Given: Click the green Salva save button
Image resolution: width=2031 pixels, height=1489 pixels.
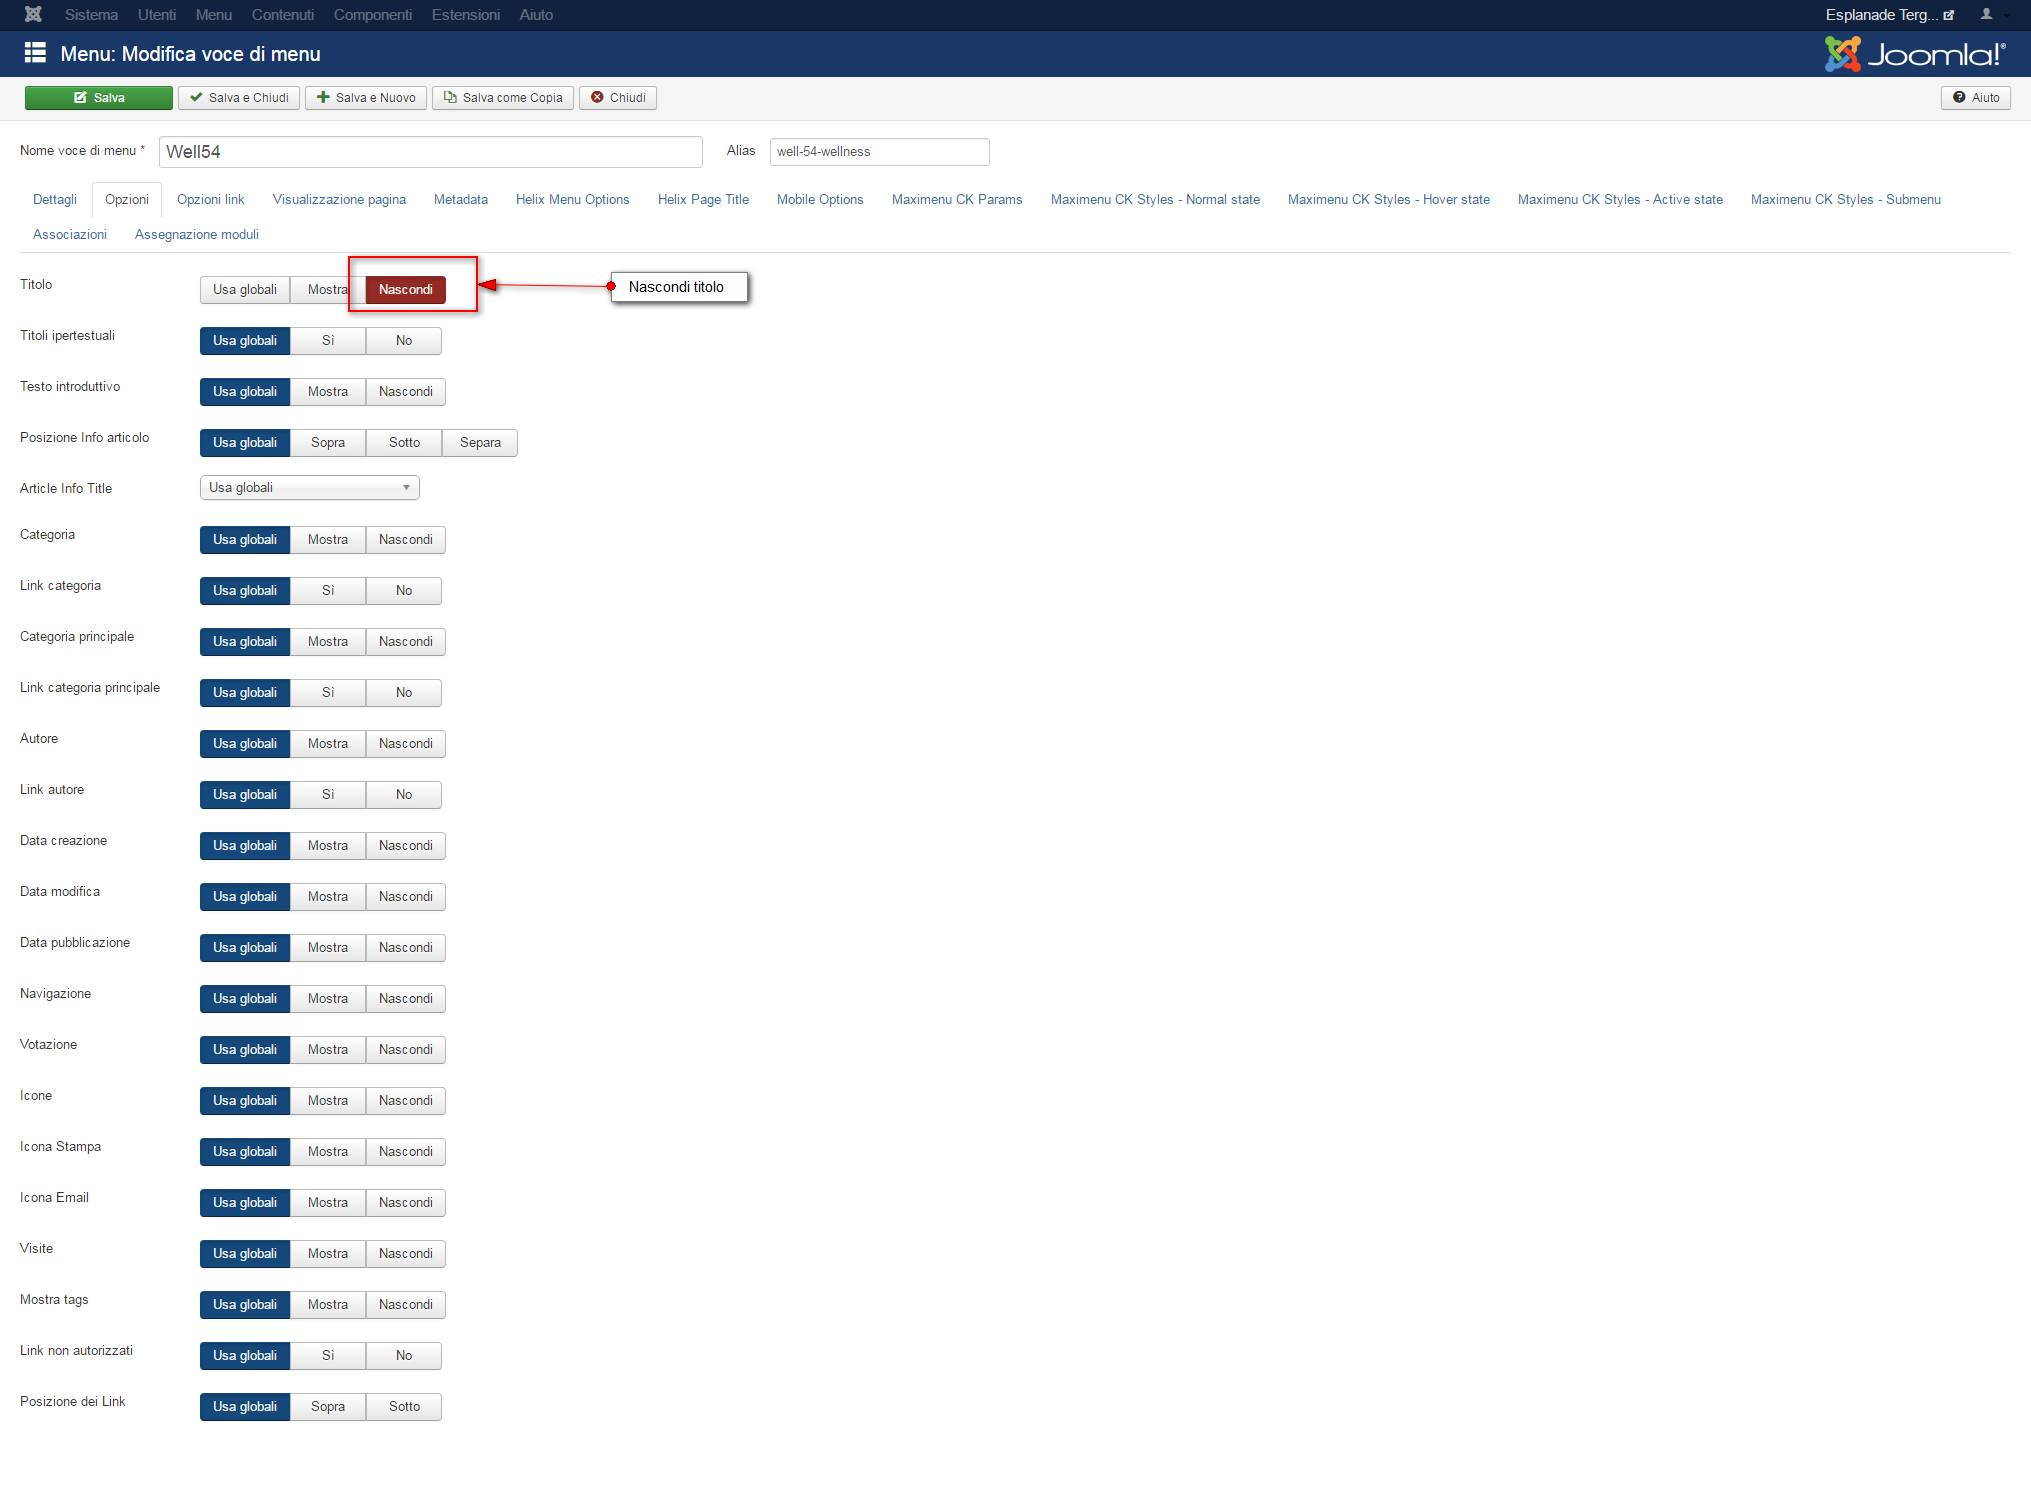Looking at the screenshot, I should [x=99, y=97].
